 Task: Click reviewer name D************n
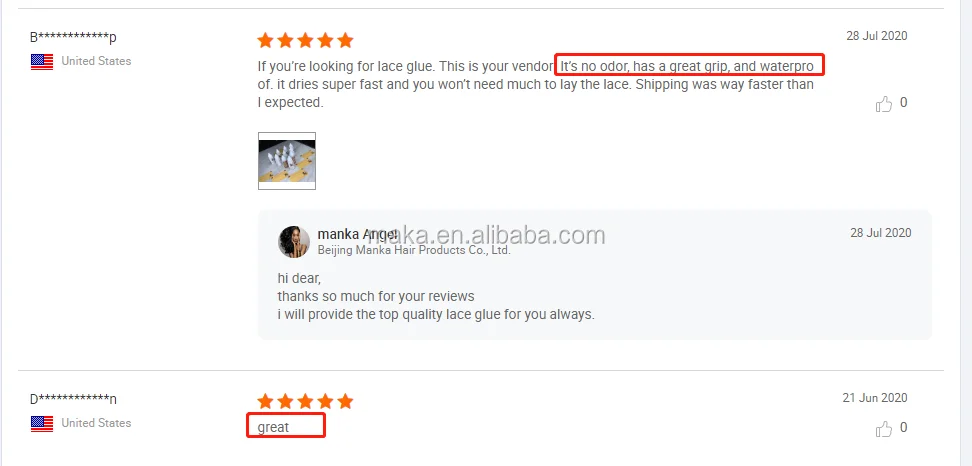73,399
